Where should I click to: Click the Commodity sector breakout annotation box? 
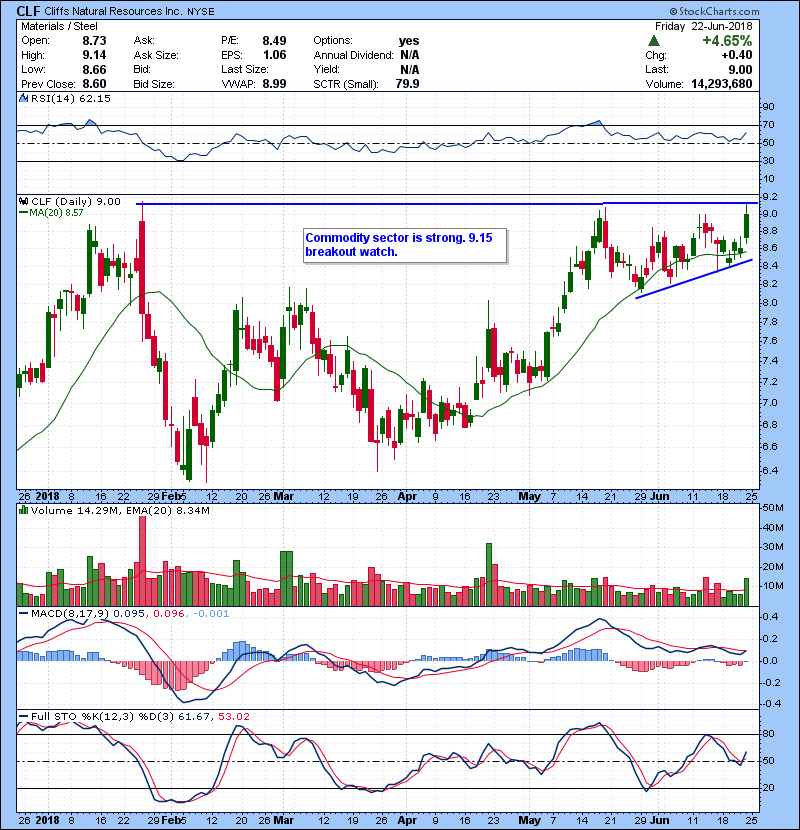[x=406, y=245]
